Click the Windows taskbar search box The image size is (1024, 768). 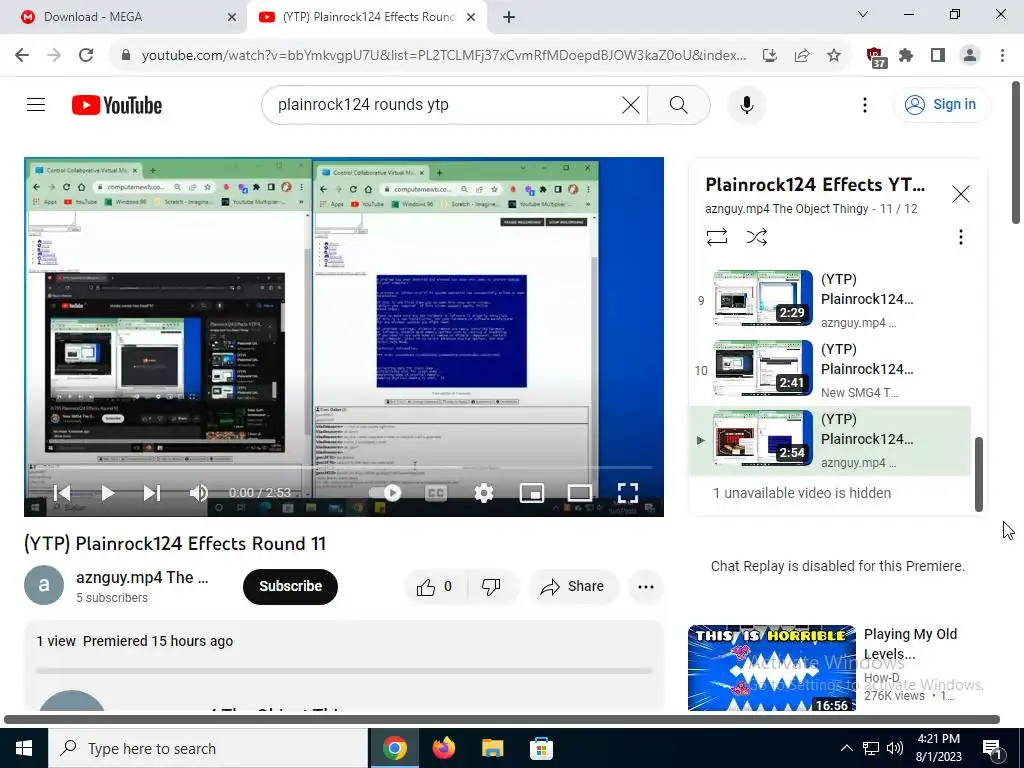click(208, 748)
